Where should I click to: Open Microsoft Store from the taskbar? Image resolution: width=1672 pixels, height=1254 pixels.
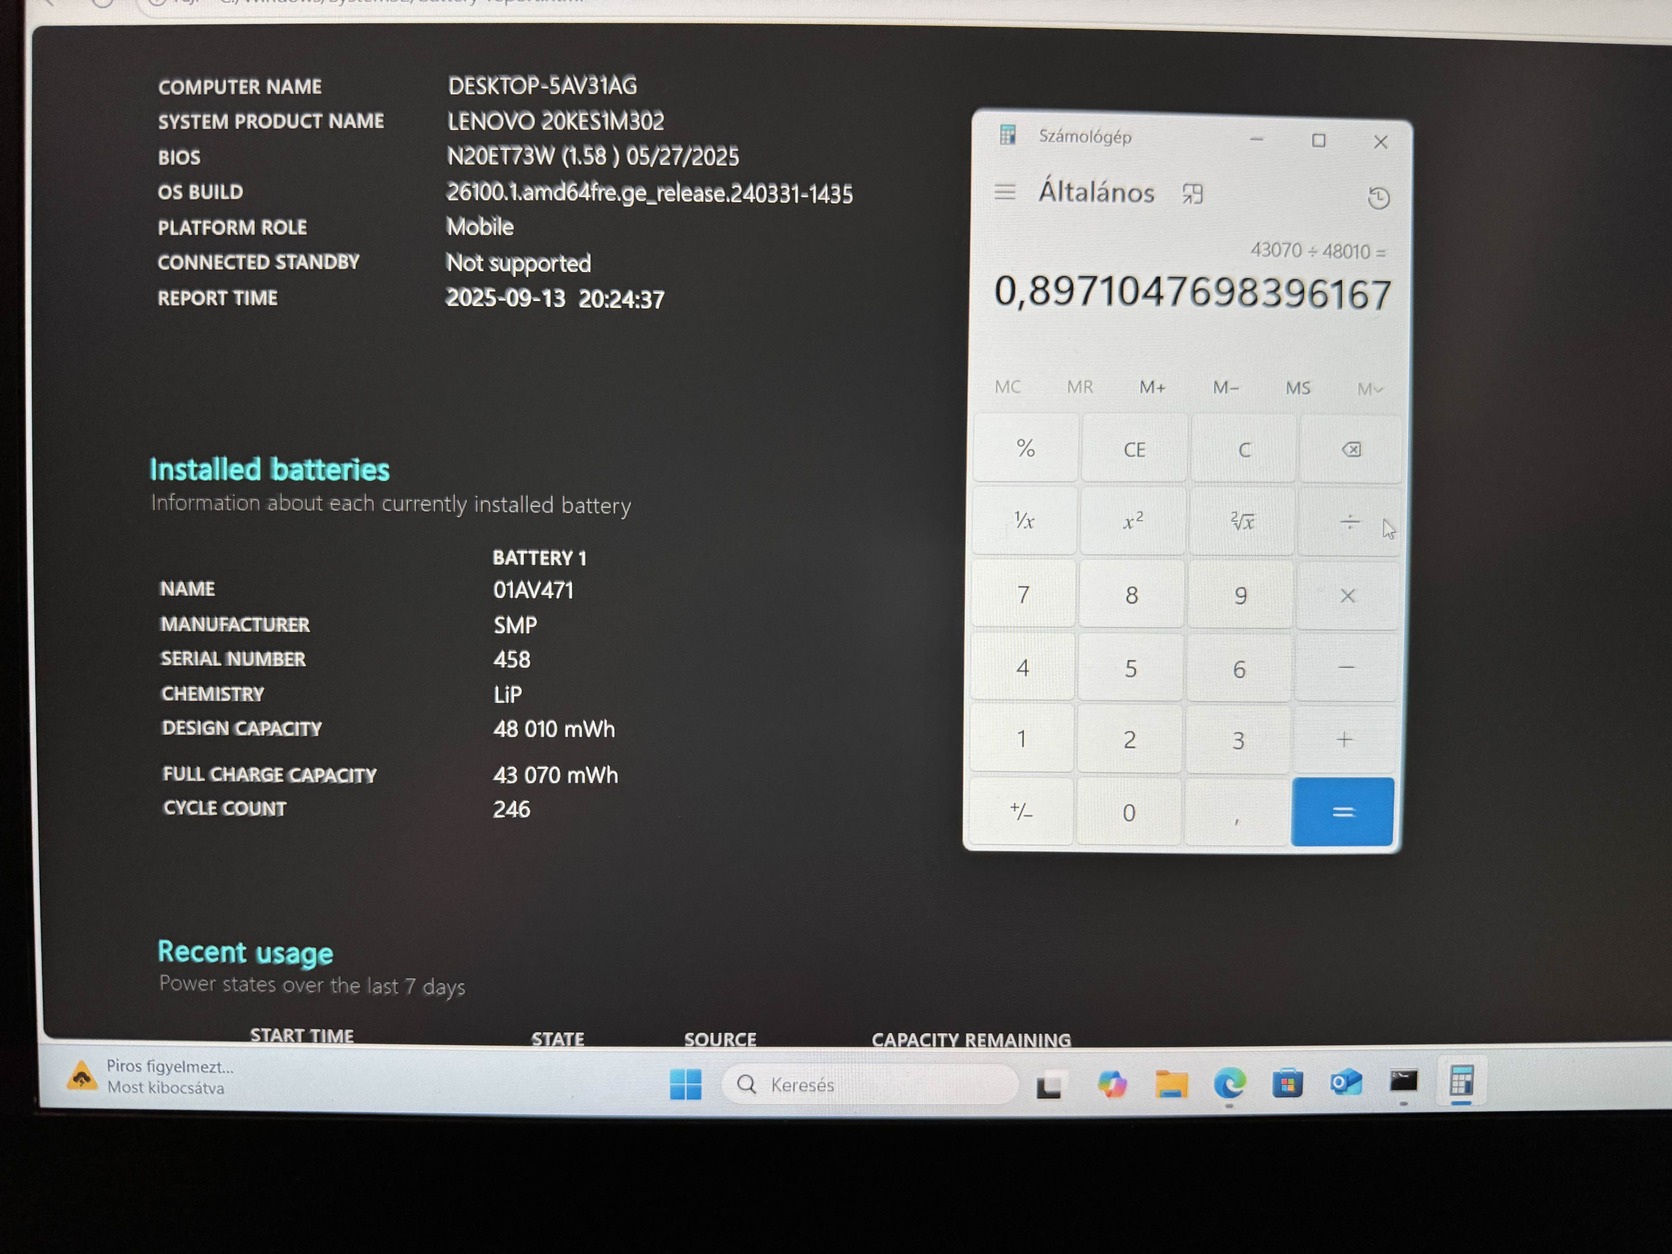pyautogui.click(x=1288, y=1083)
